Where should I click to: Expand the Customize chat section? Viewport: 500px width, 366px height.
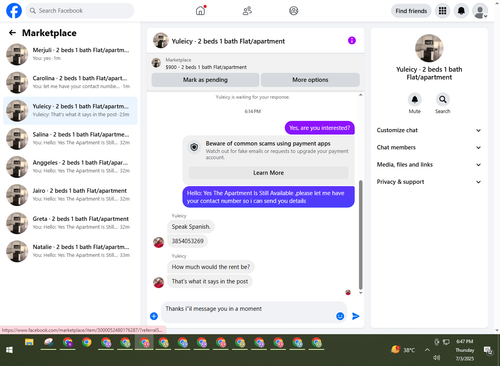point(429,130)
